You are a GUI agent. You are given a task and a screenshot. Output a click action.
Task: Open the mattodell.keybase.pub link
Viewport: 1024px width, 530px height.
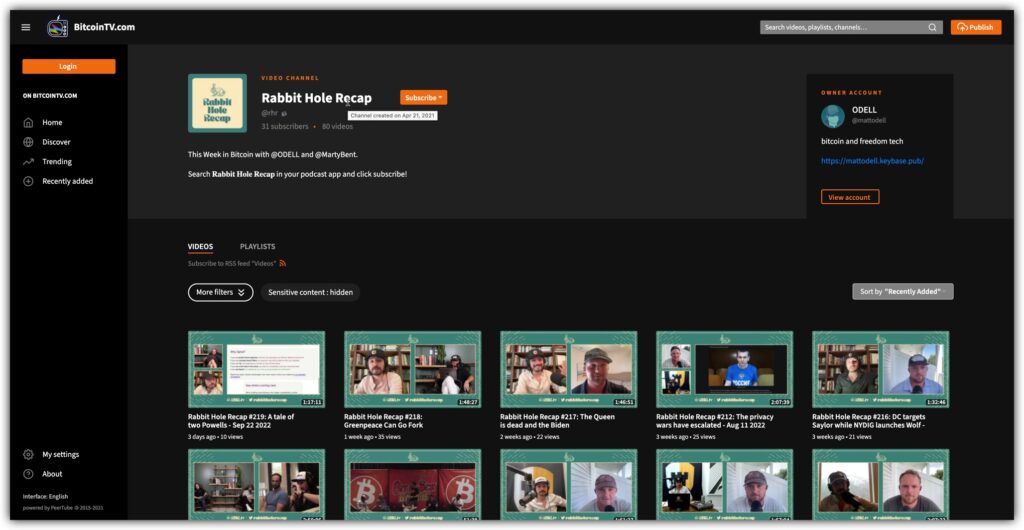point(872,161)
